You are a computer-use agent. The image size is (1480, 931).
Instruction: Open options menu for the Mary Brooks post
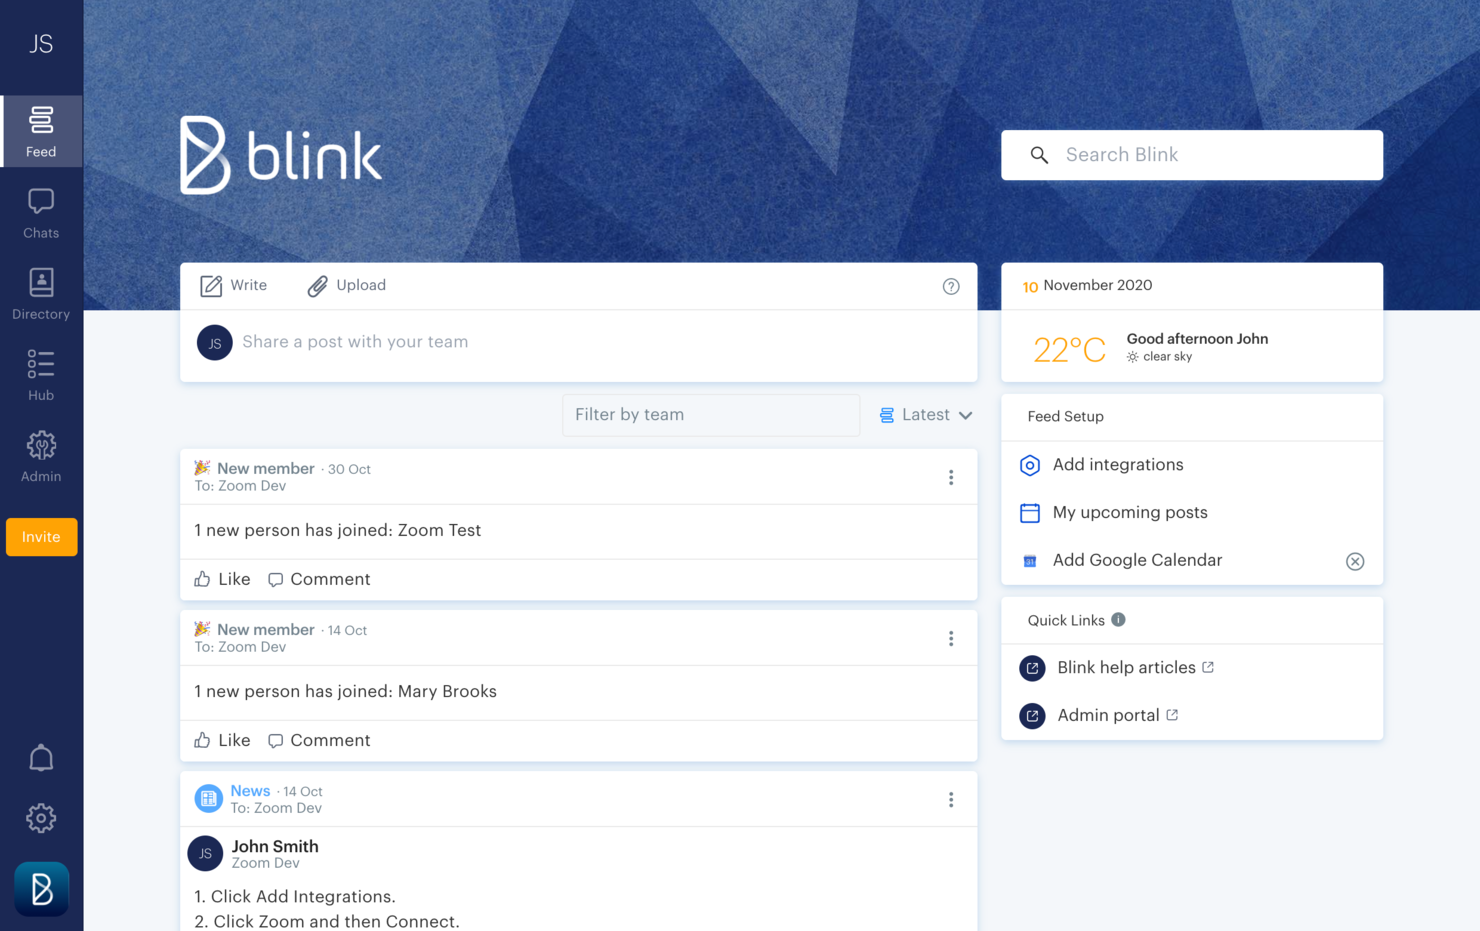pos(951,639)
